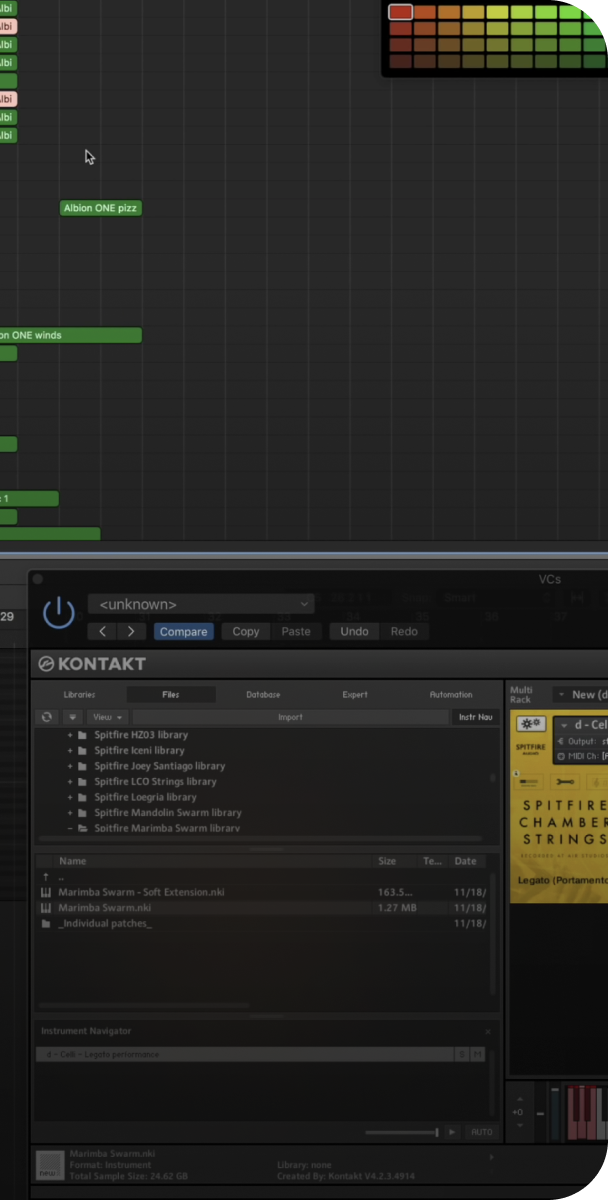Click the Redo button
The width and height of the screenshot is (608, 1200).
pyautogui.click(x=404, y=631)
